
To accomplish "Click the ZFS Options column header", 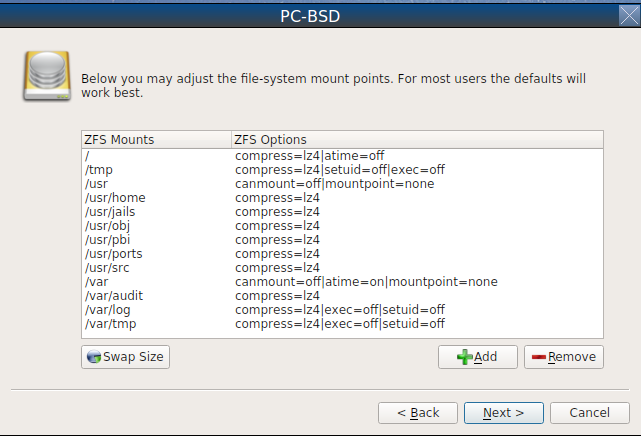I will coord(417,140).
